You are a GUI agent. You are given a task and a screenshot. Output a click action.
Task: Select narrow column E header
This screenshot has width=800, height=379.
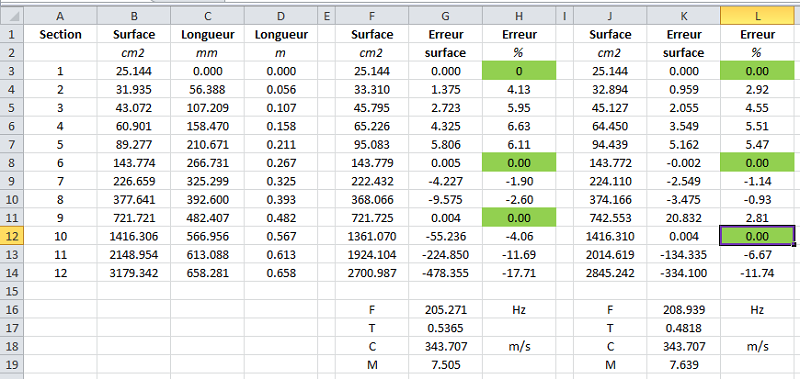click(327, 17)
